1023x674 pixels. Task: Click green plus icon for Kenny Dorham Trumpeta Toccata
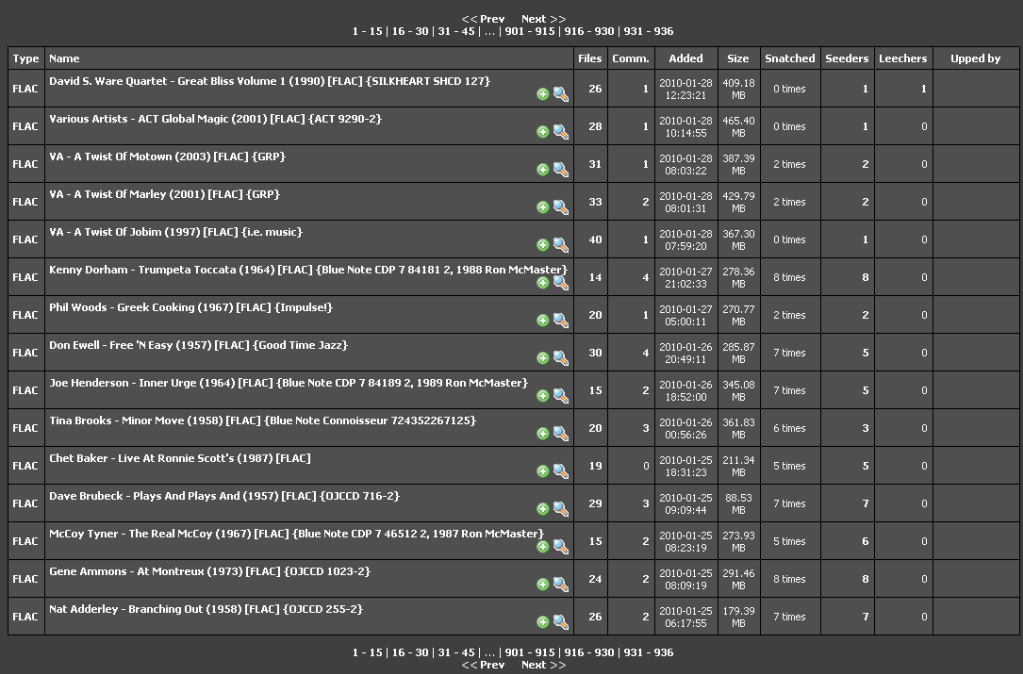tap(542, 283)
